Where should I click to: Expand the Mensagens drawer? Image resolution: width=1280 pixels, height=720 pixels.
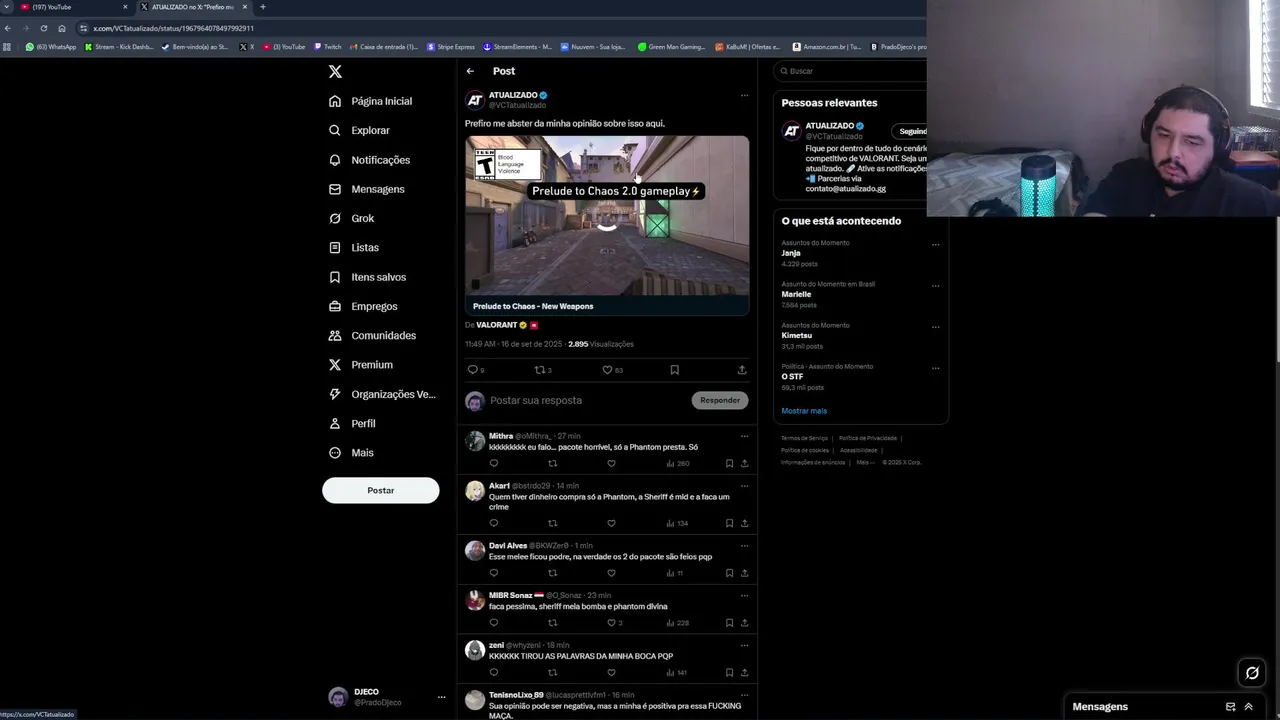(x=1248, y=706)
